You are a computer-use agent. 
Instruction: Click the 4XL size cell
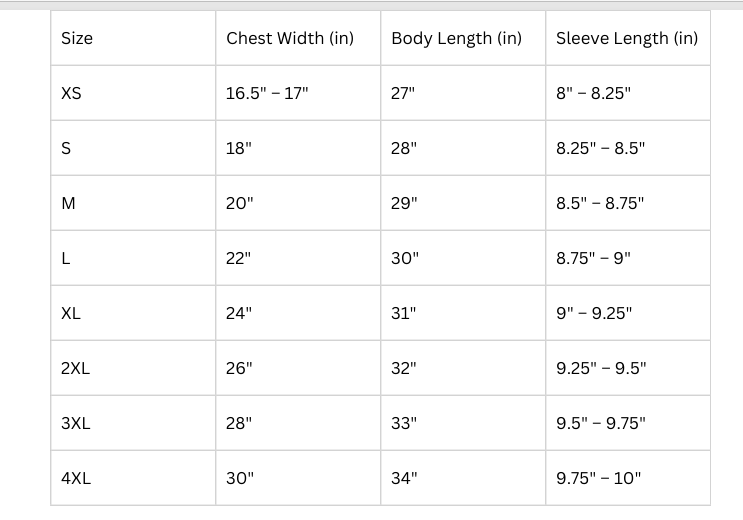(x=133, y=478)
